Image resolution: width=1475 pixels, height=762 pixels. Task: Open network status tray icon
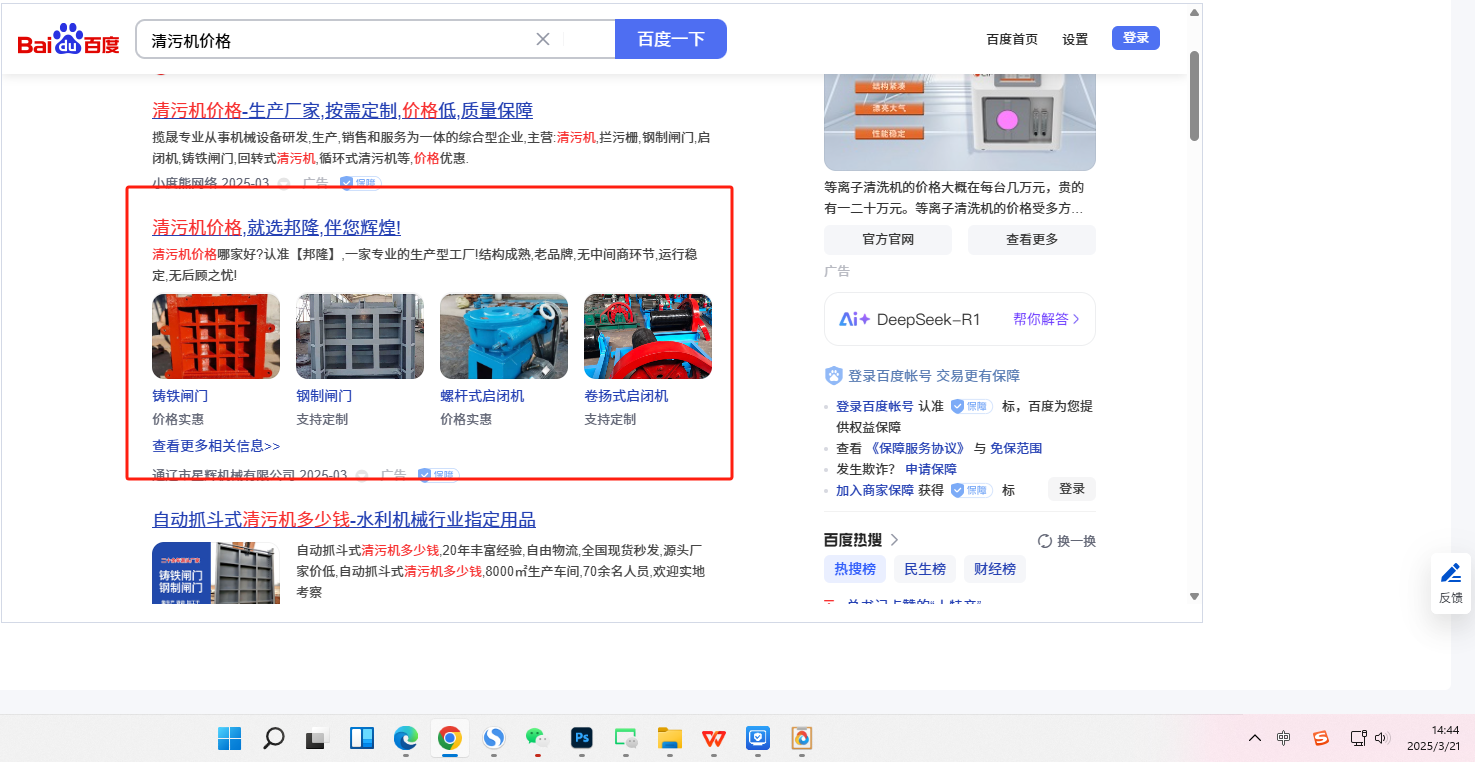click(1358, 738)
